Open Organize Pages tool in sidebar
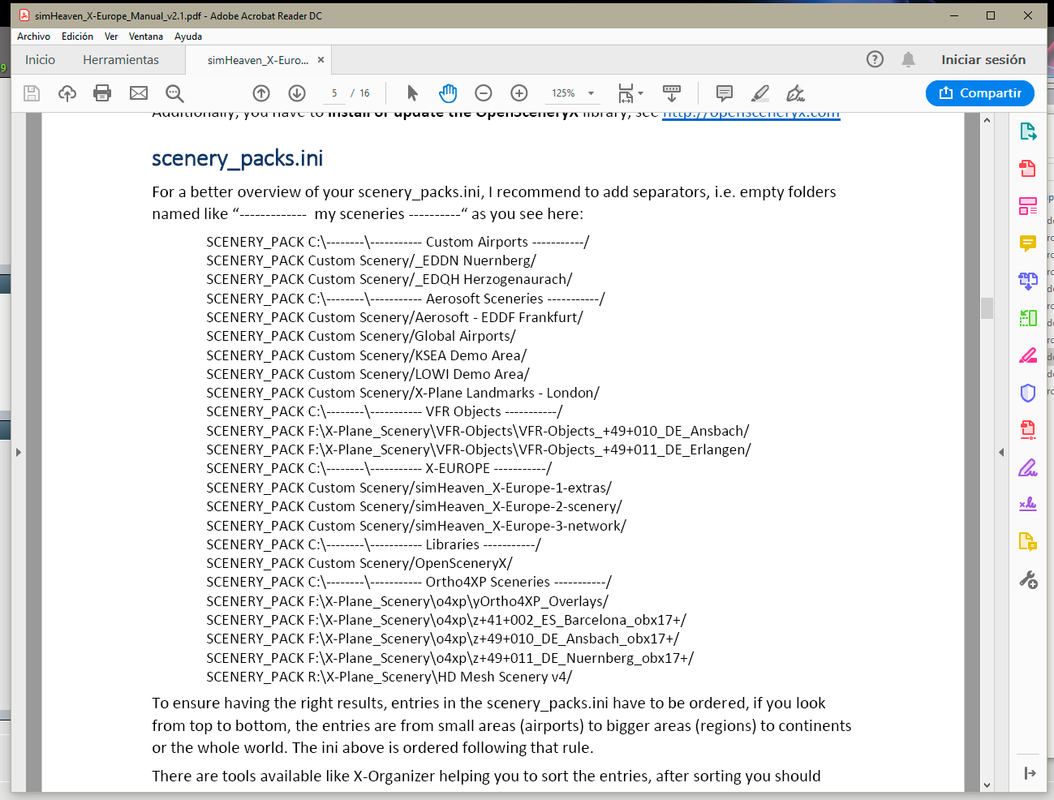Image resolution: width=1054 pixels, height=800 pixels. click(1028, 317)
